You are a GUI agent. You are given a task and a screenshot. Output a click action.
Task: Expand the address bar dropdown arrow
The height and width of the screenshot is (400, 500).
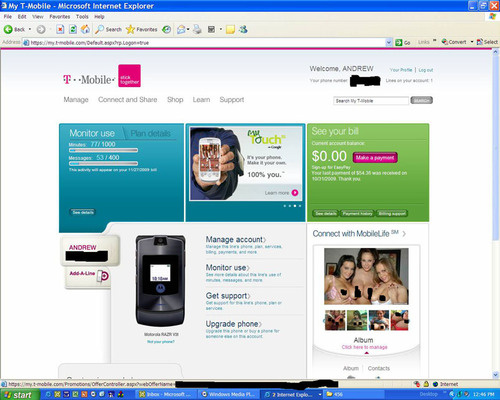click(x=389, y=43)
